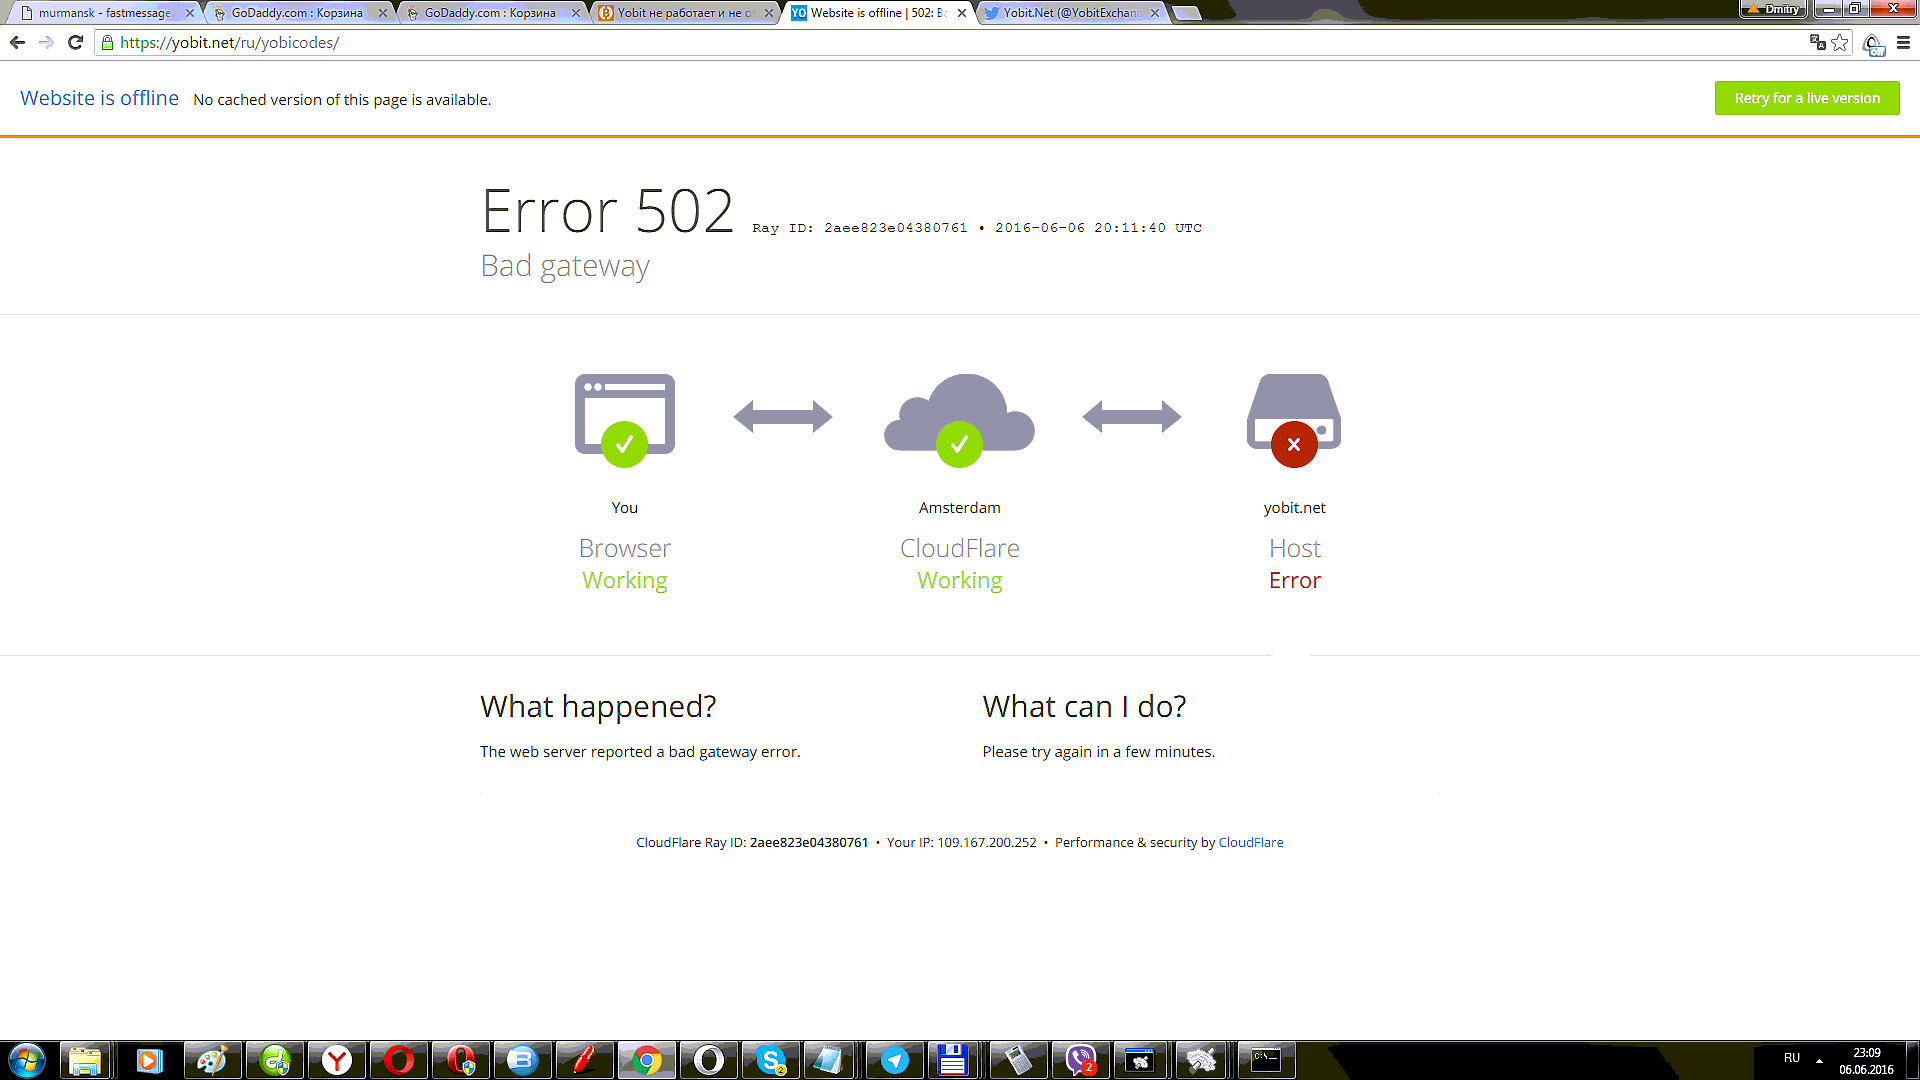1920x1080 pixels.
Task: Open the Chrome hamburger menu
Action: (1903, 42)
